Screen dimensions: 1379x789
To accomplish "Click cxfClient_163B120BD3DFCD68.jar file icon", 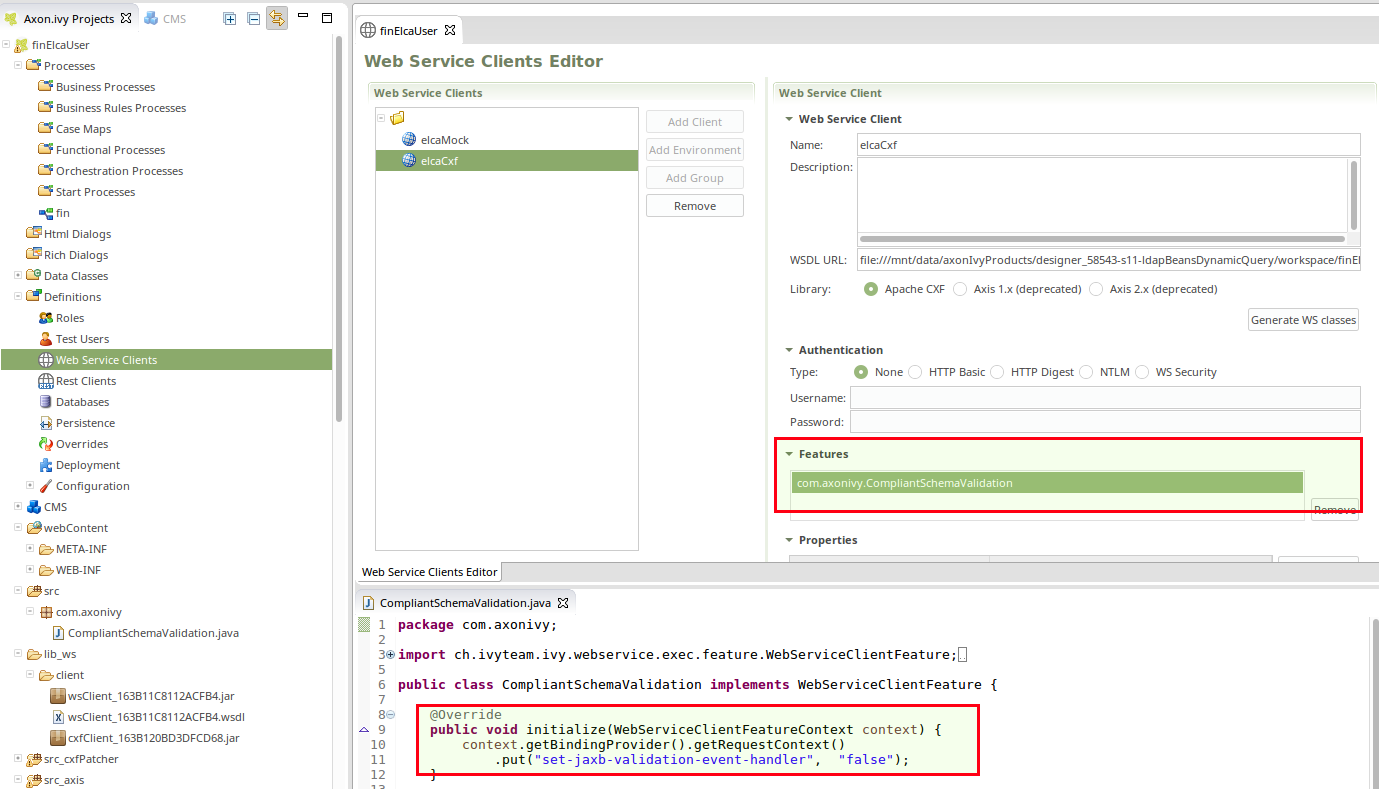I will click(58, 738).
